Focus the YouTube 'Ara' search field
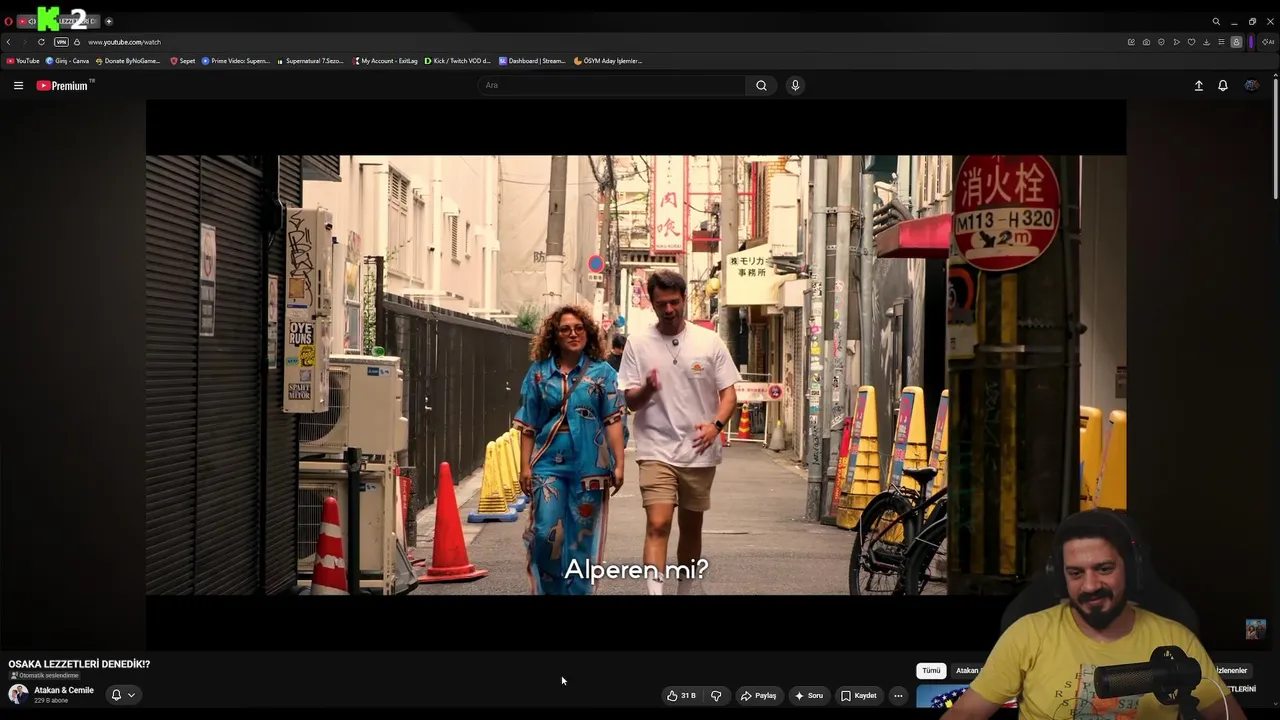The image size is (1280, 720). point(612,86)
